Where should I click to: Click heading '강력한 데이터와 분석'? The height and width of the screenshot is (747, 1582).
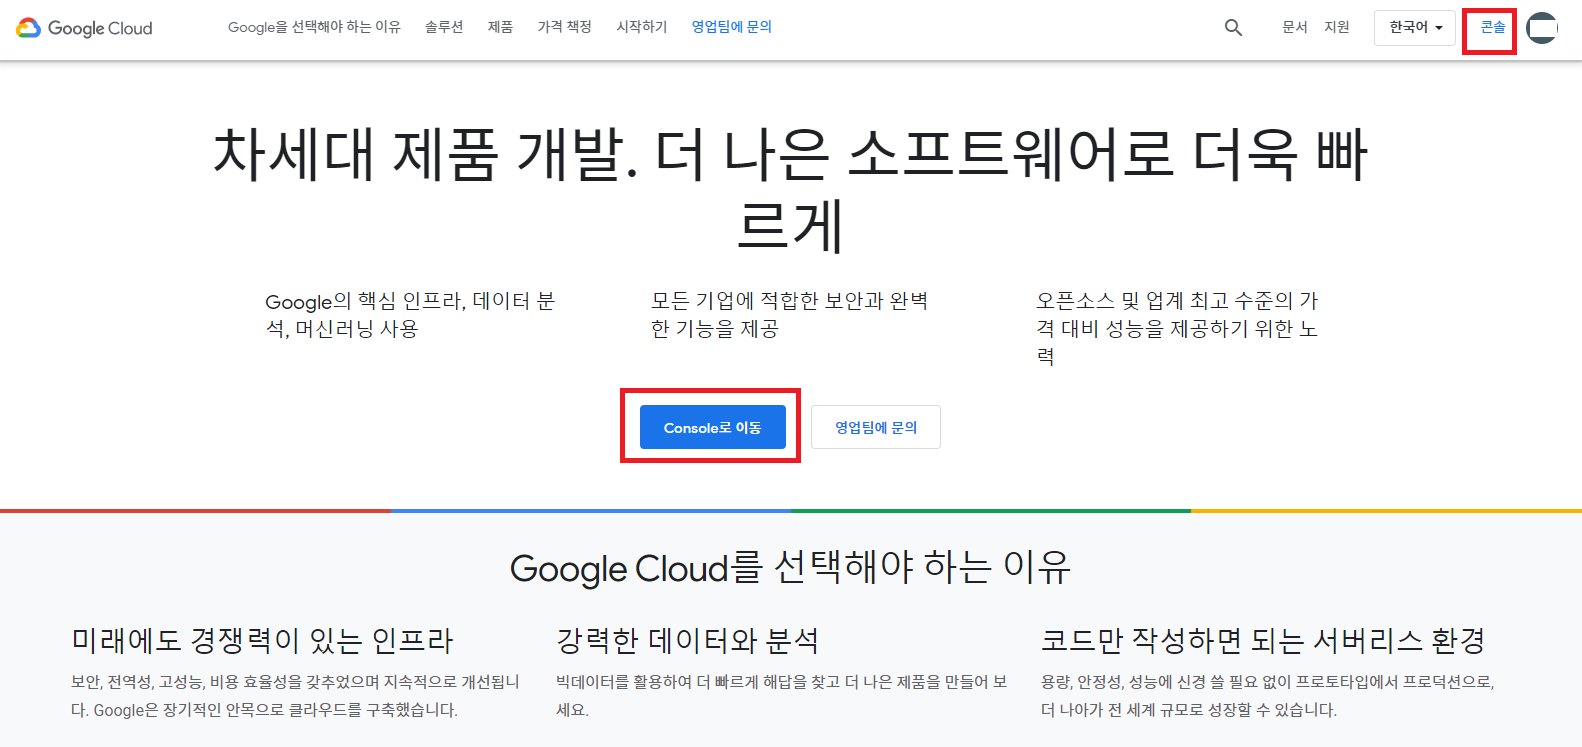688,640
